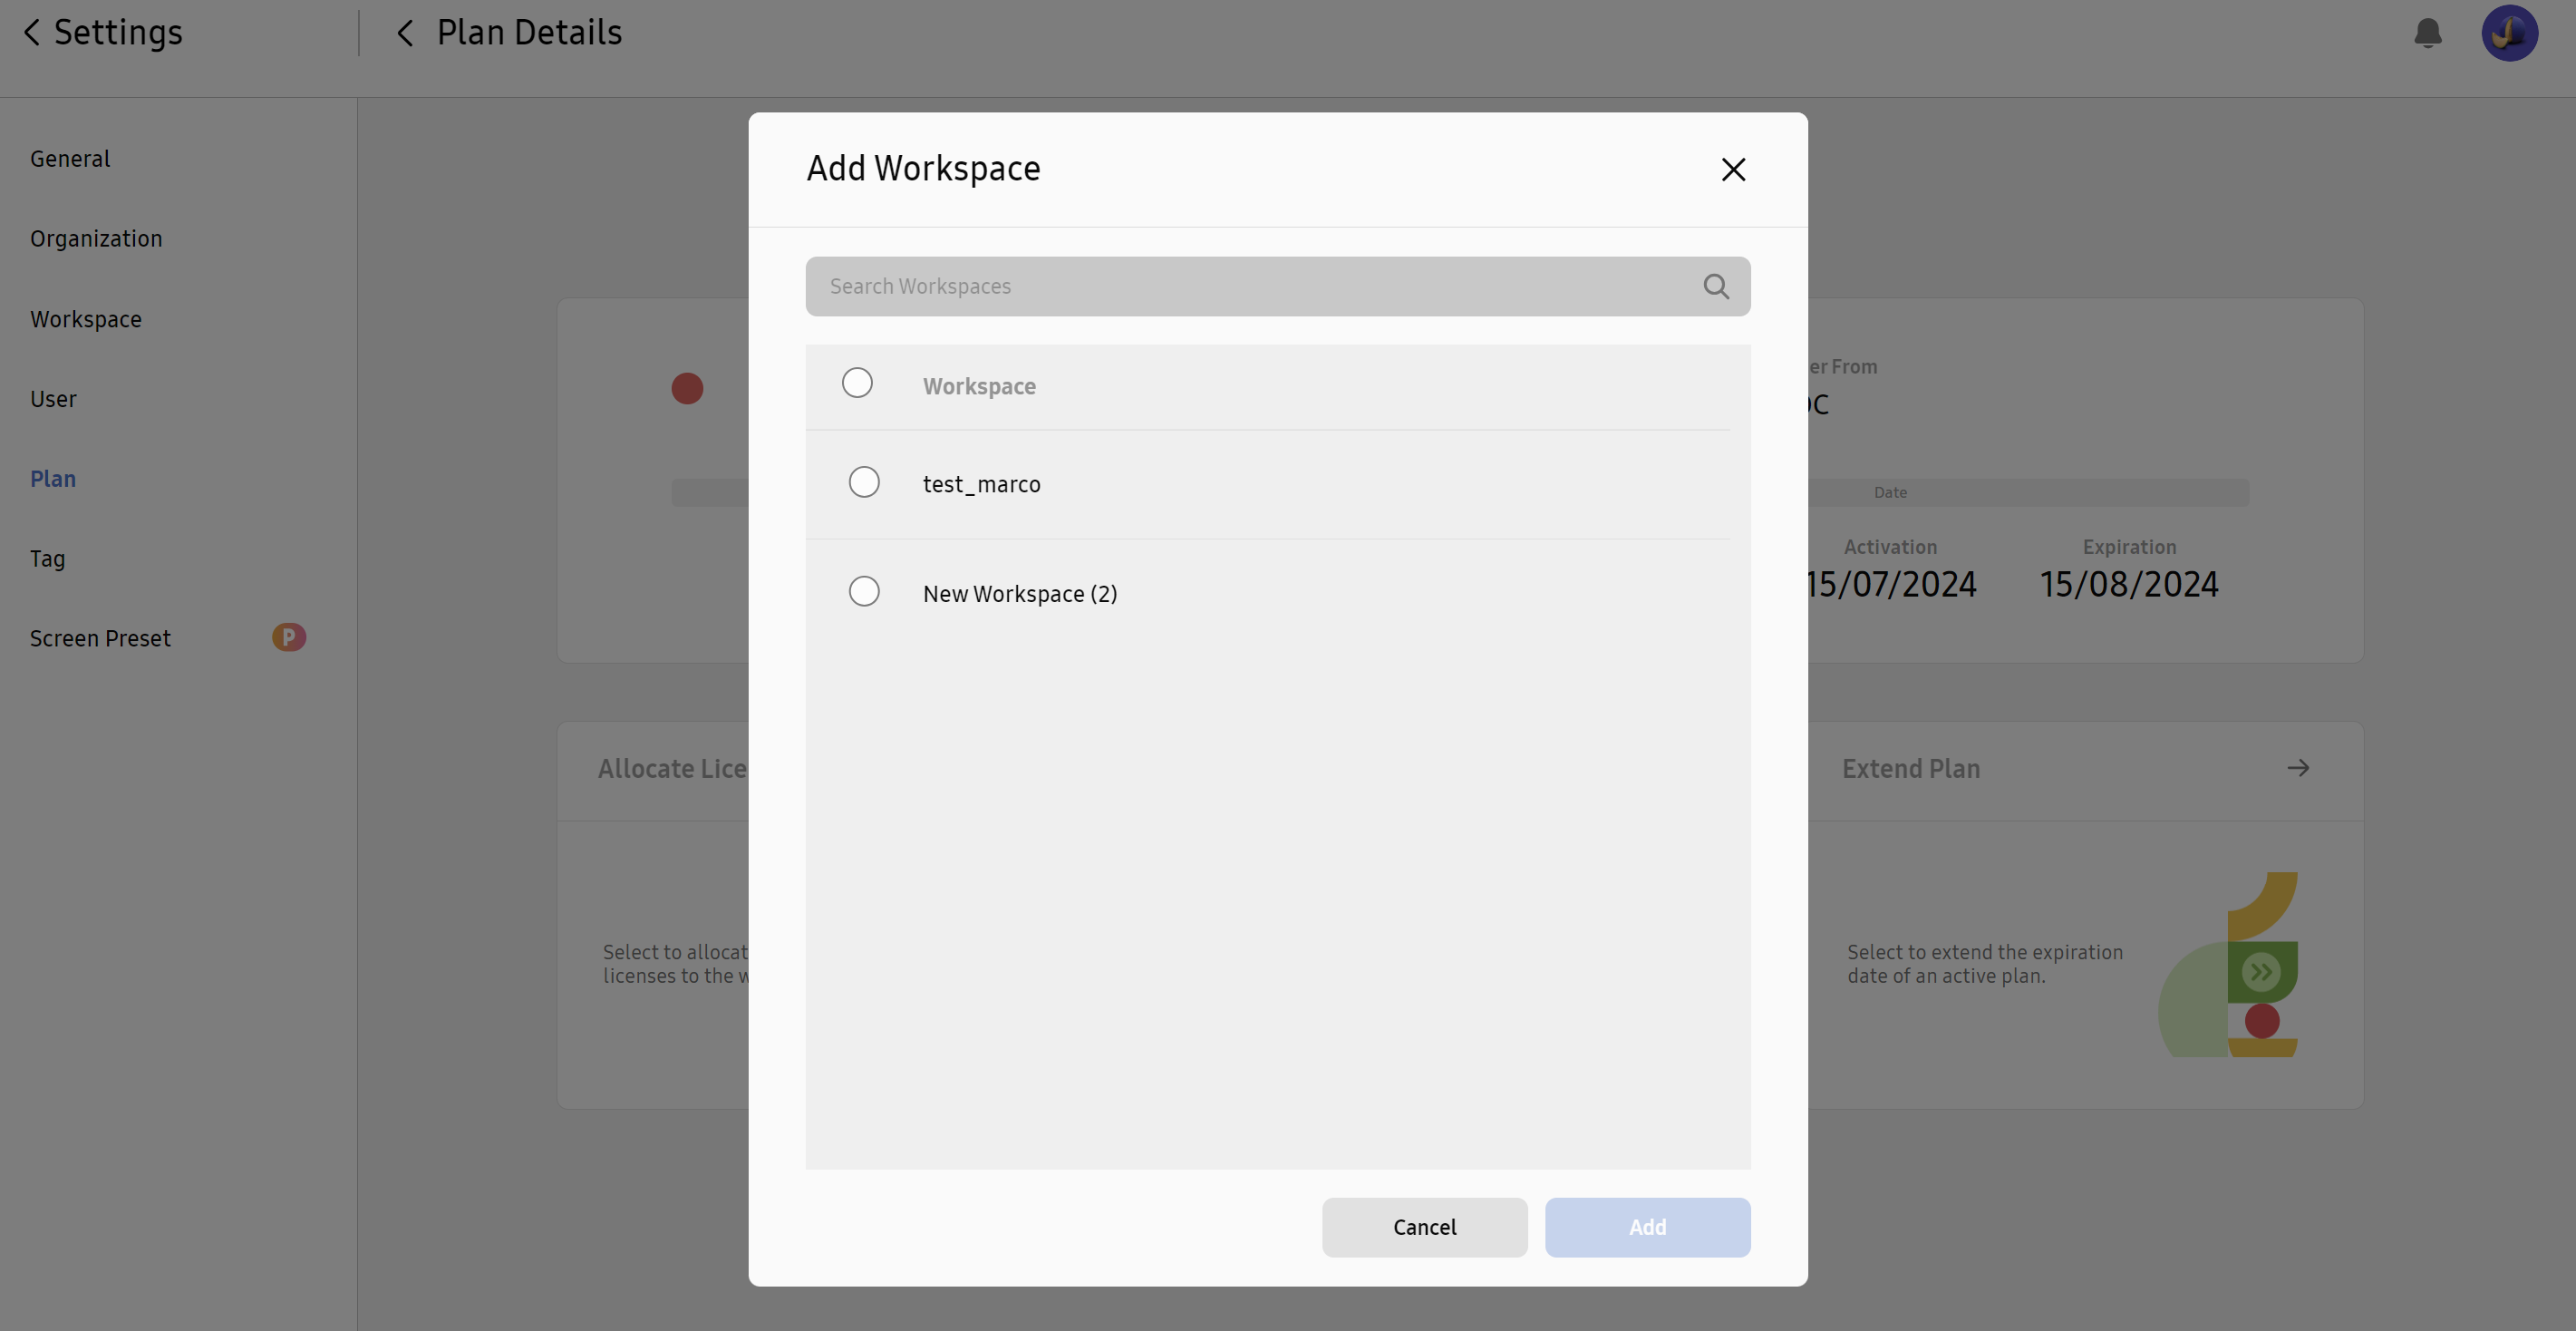
Task: Click the Cancel button
Action: [x=1424, y=1227]
